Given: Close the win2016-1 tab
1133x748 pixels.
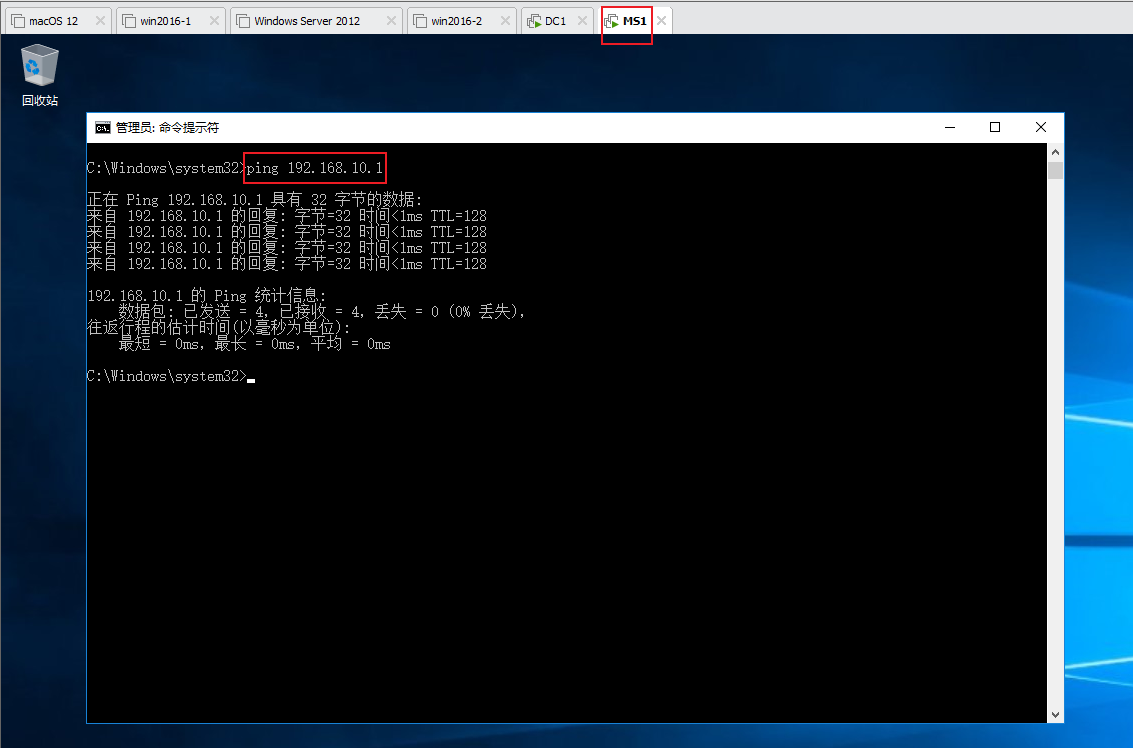Looking at the screenshot, I should pyautogui.click(x=215, y=21).
